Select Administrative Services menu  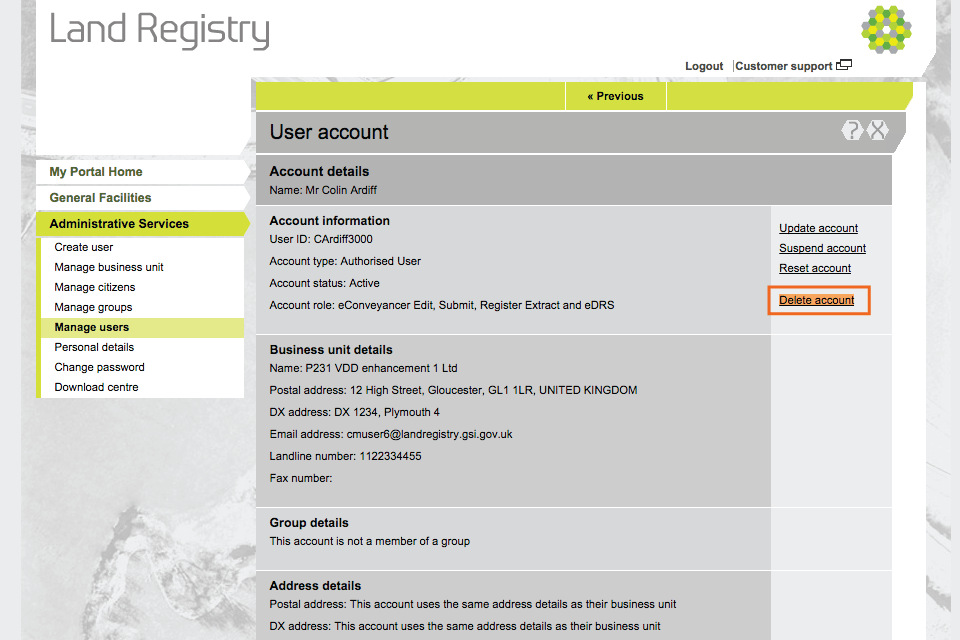(x=142, y=224)
